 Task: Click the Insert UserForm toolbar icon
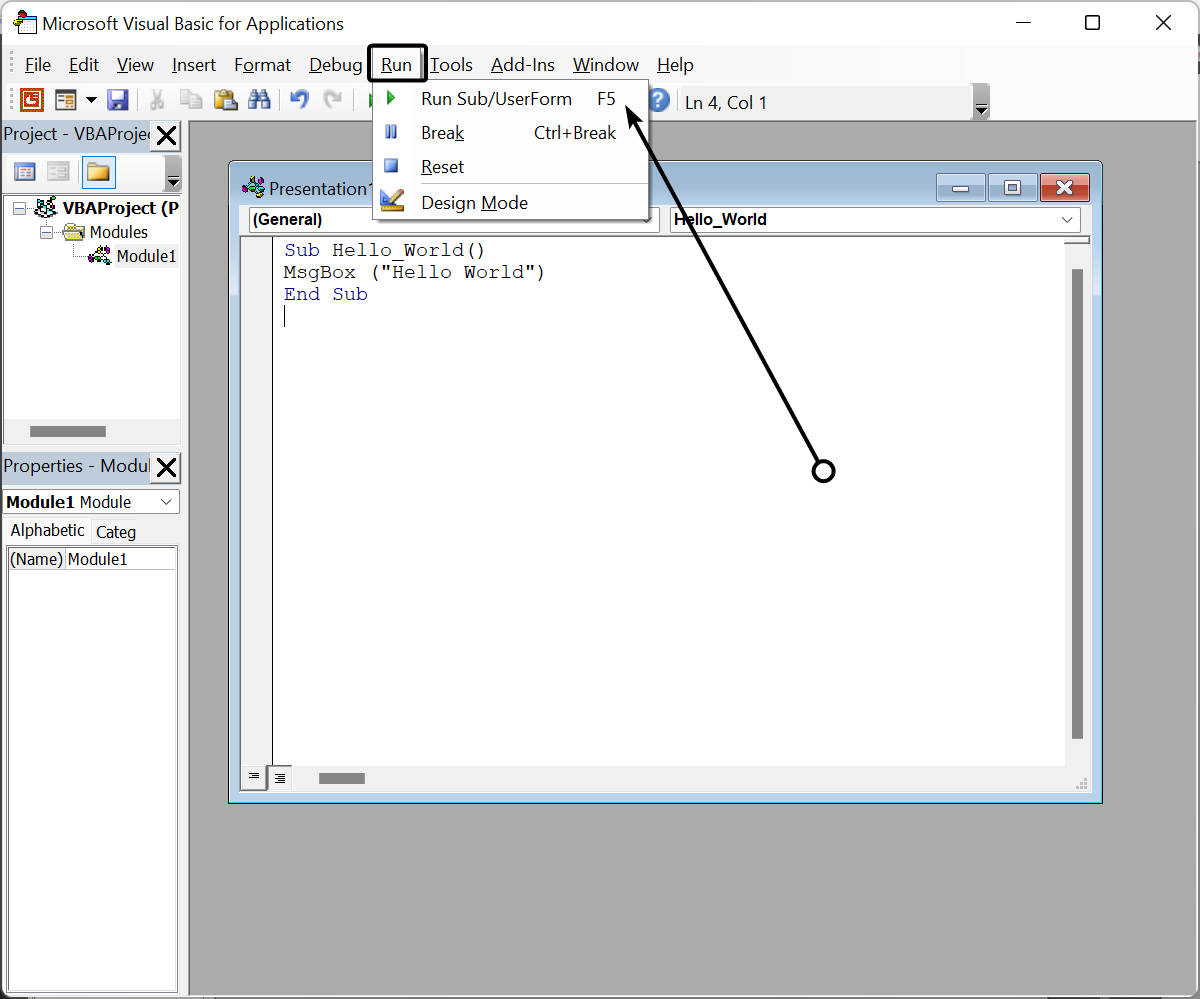tap(66, 100)
